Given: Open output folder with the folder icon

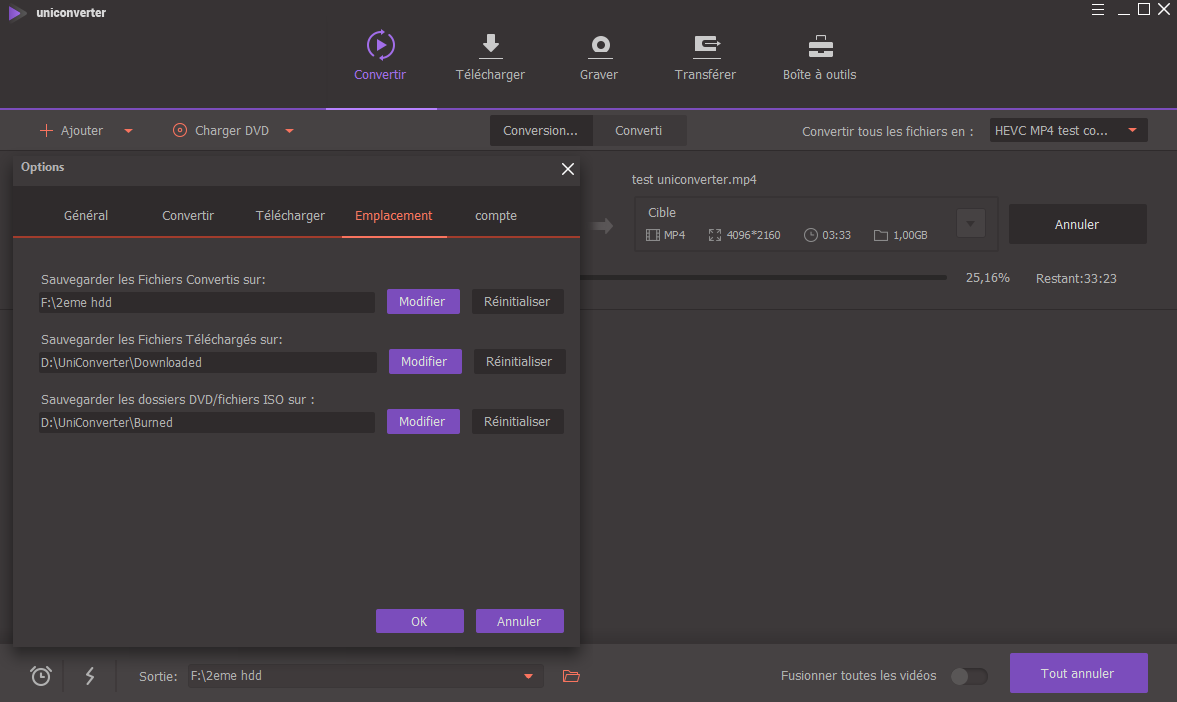Looking at the screenshot, I should pos(571,676).
